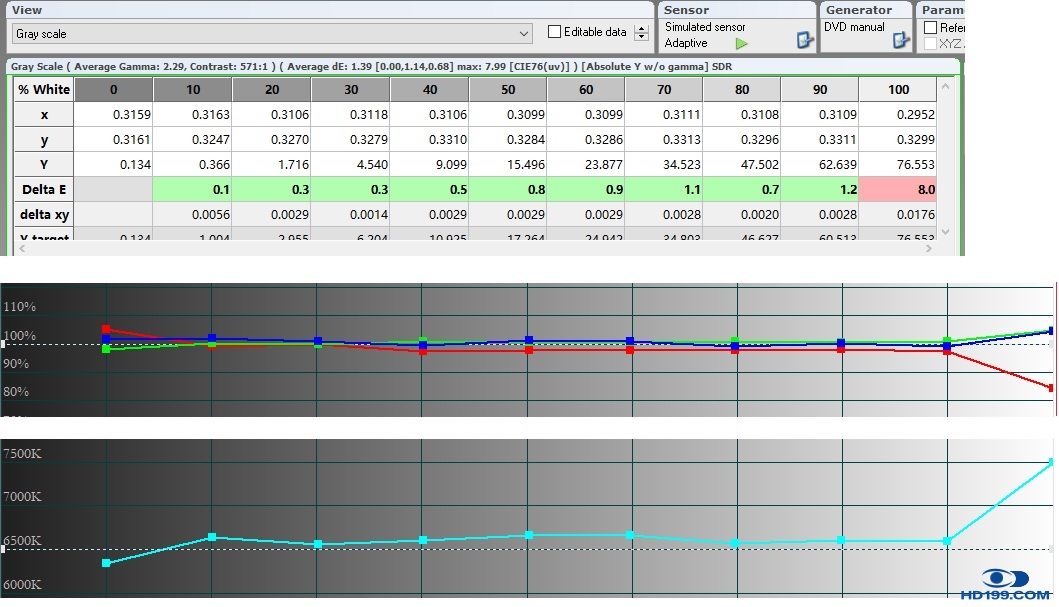Select the 0 % White column header
The image size is (1059, 607).
(x=113, y=89)
